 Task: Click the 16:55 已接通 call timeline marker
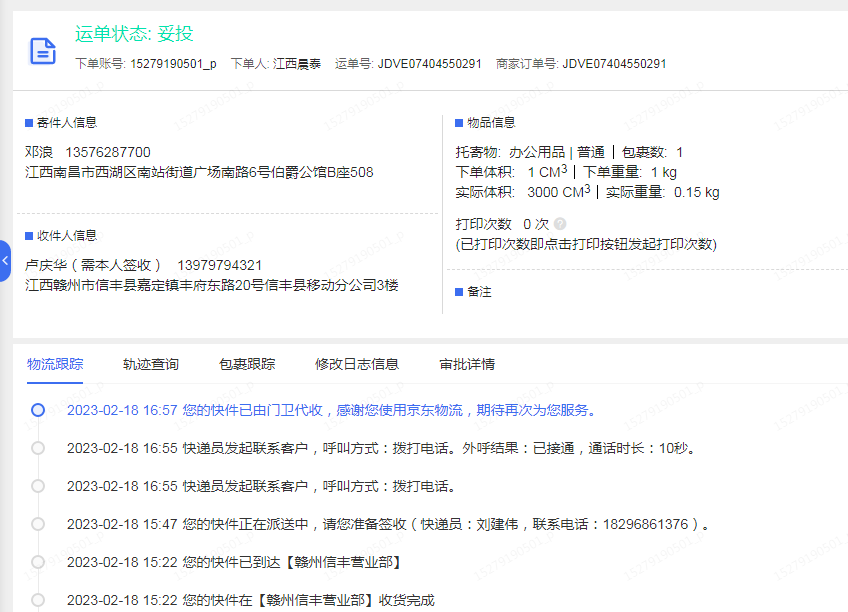click(38, 448)
